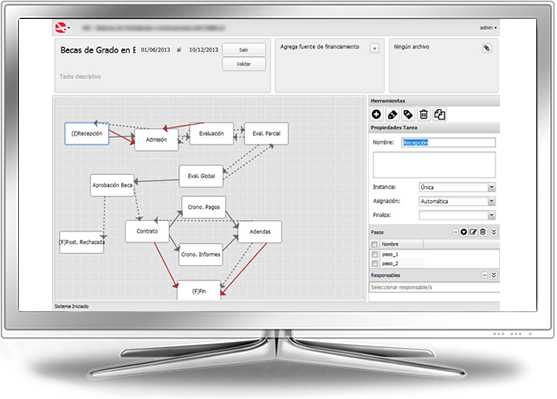Screen dimensions: 557x399
Task: Select the tag tool icon
Action: (408, 114)
